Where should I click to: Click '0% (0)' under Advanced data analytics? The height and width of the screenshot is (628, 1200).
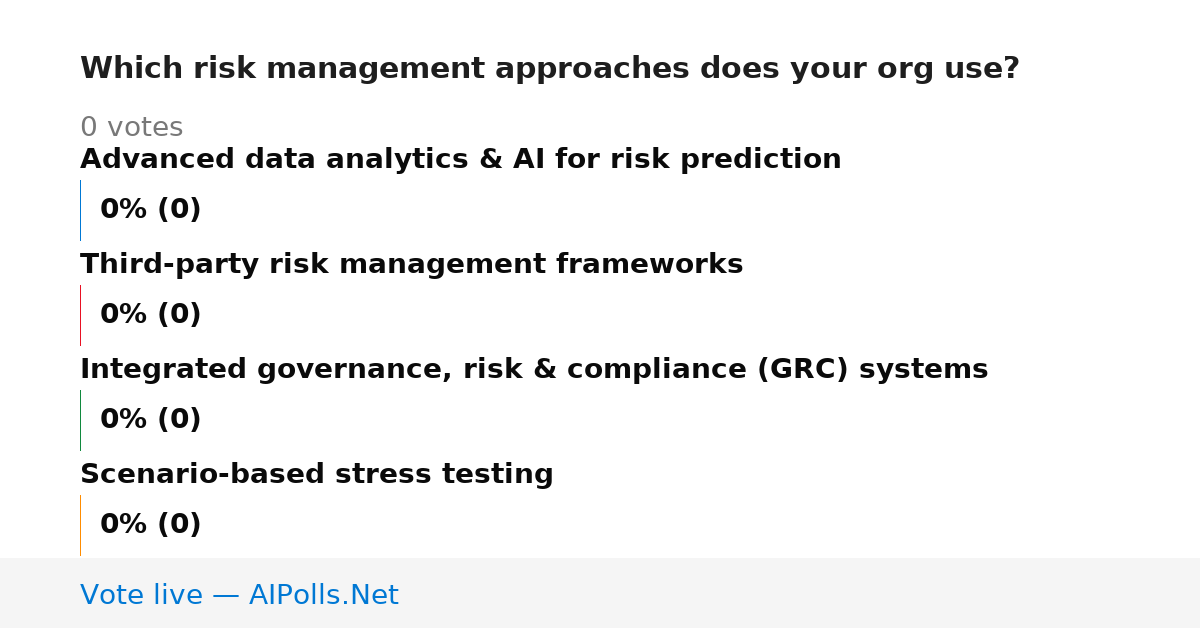click(150, 210)
